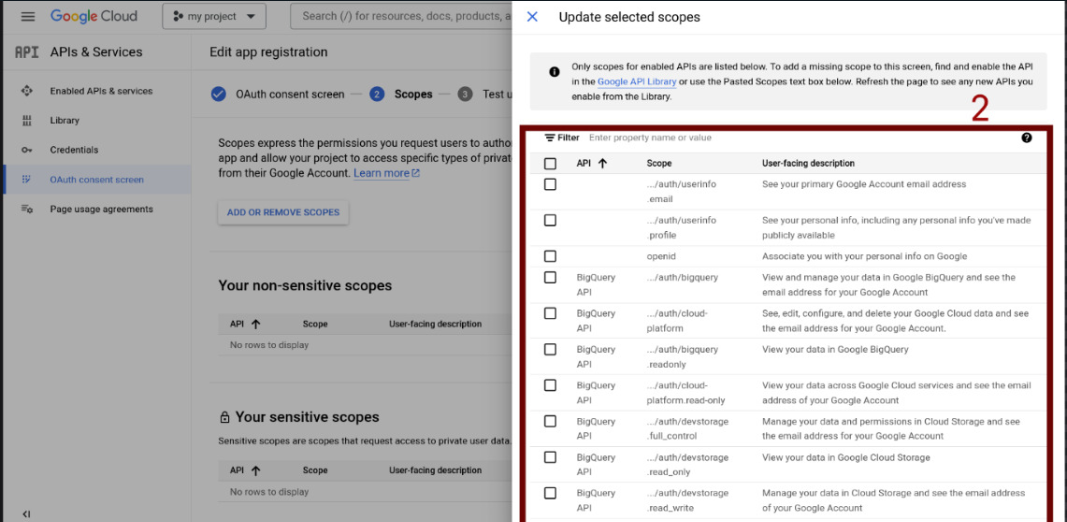
Task: Click the API icon beside APIs & Services
Action: point(27,52)
